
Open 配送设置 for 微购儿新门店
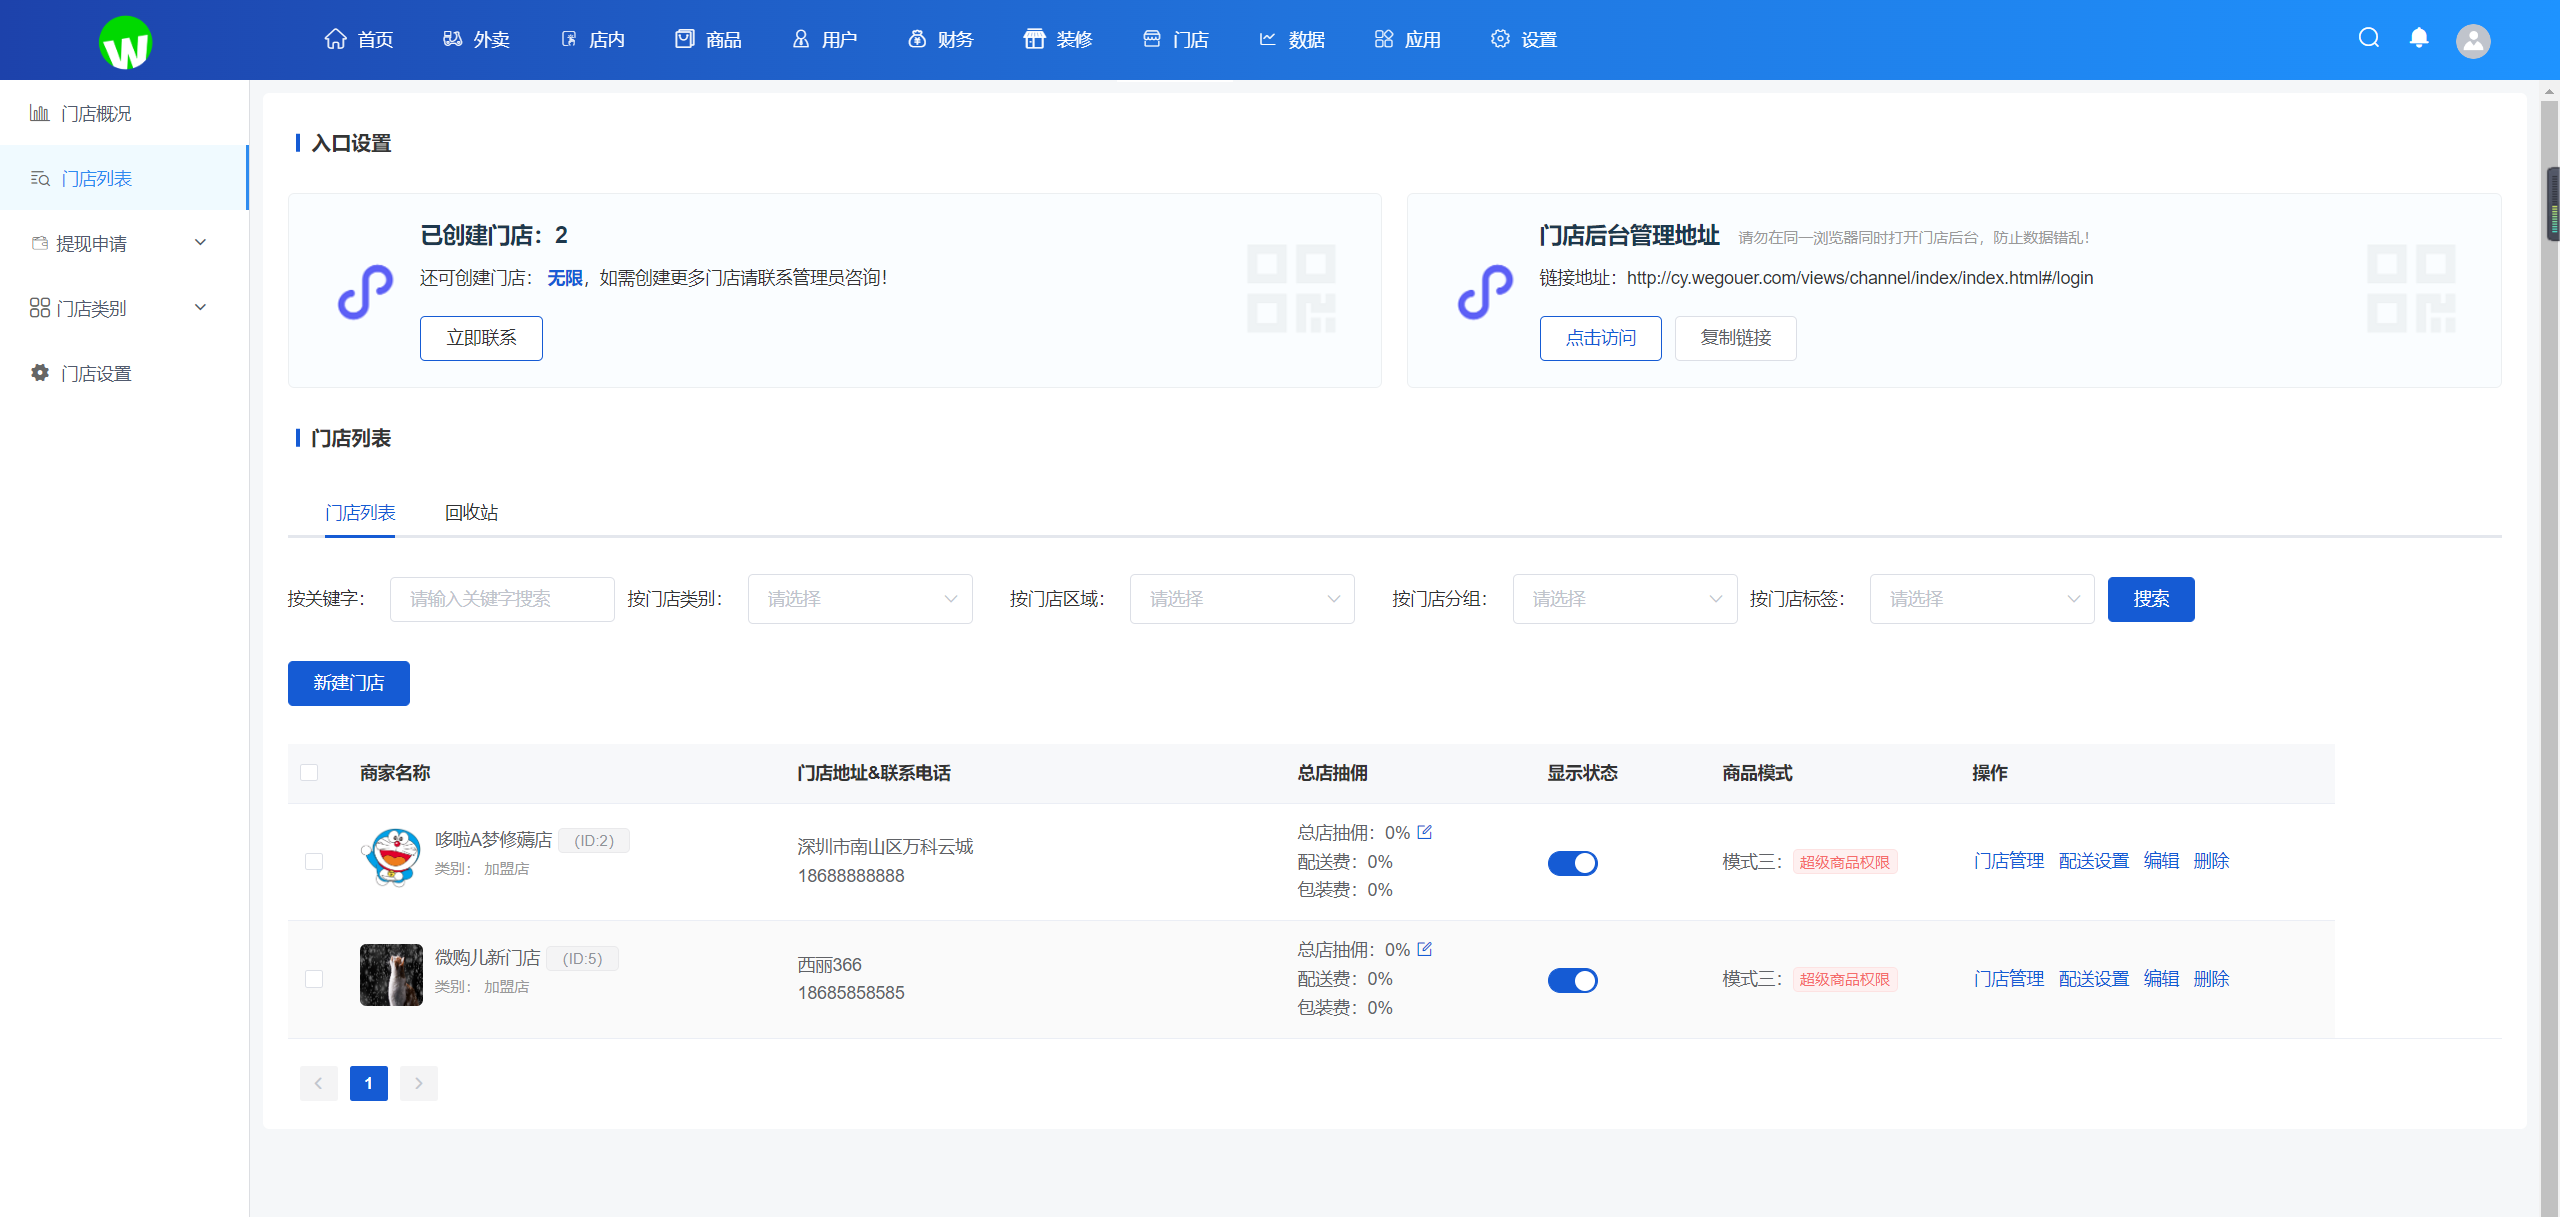(x=2094, y=979)
